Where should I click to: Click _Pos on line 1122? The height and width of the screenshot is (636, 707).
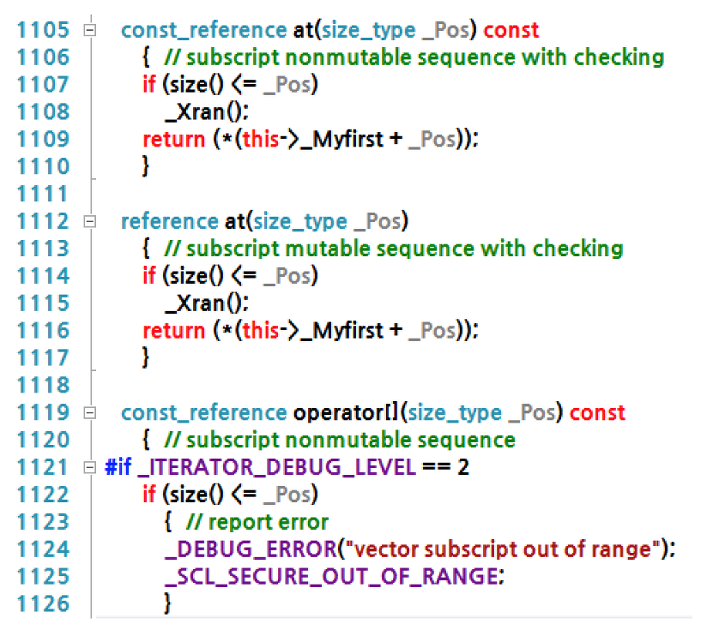pyautogui.click(x=286, y=495)
